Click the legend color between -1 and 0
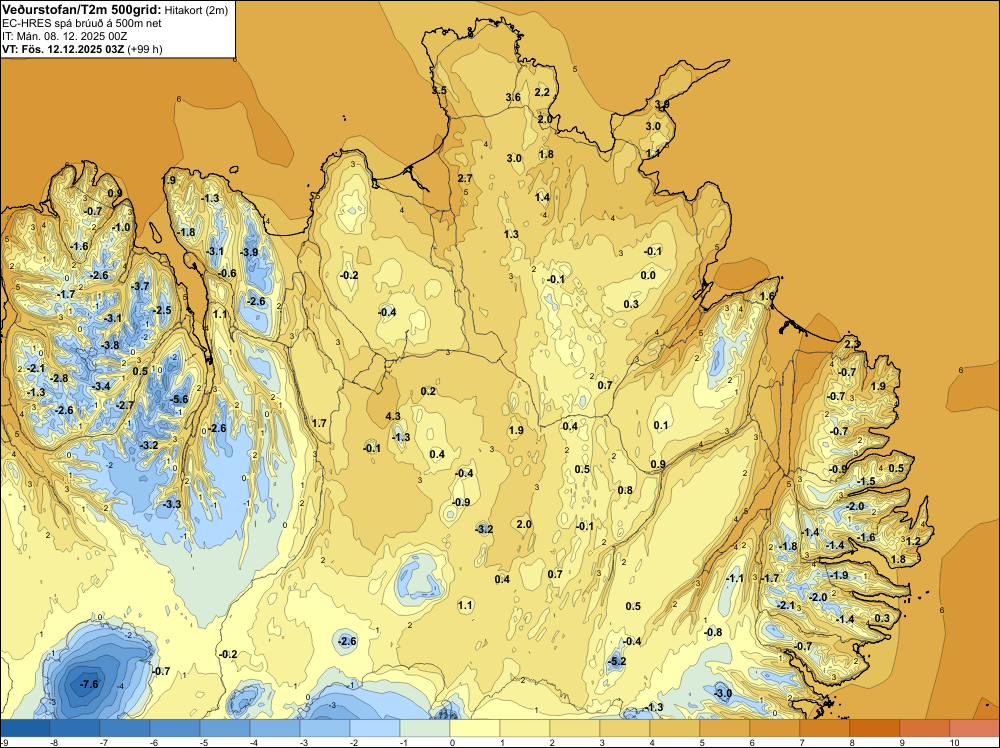Image resolution: width=1000 pixels, height=748 pixels. coord(425,728)
